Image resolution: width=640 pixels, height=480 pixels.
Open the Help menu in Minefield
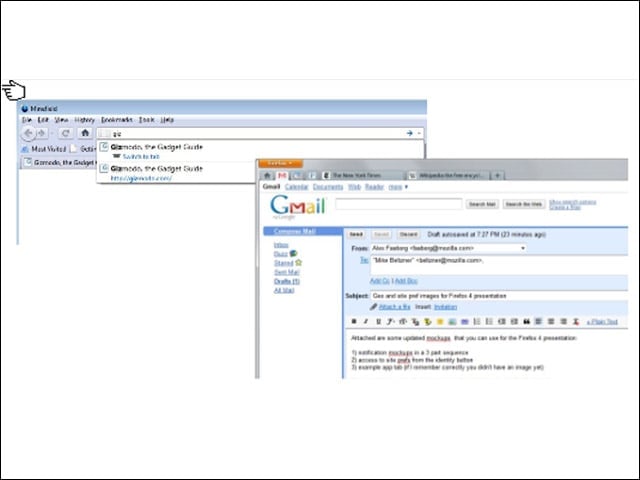[167, 120]
